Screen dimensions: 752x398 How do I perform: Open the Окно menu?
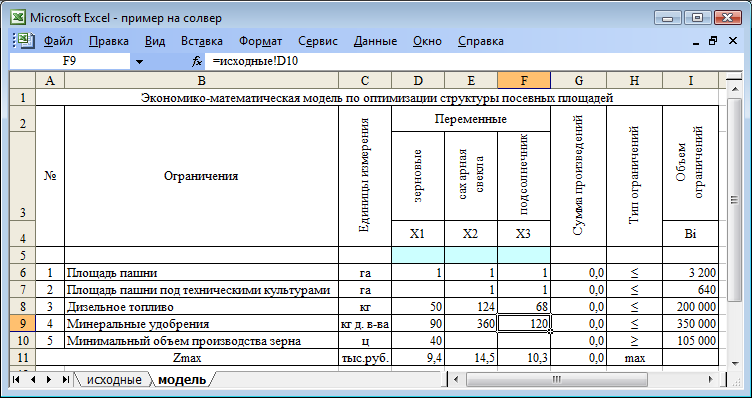tap(427, 41)
